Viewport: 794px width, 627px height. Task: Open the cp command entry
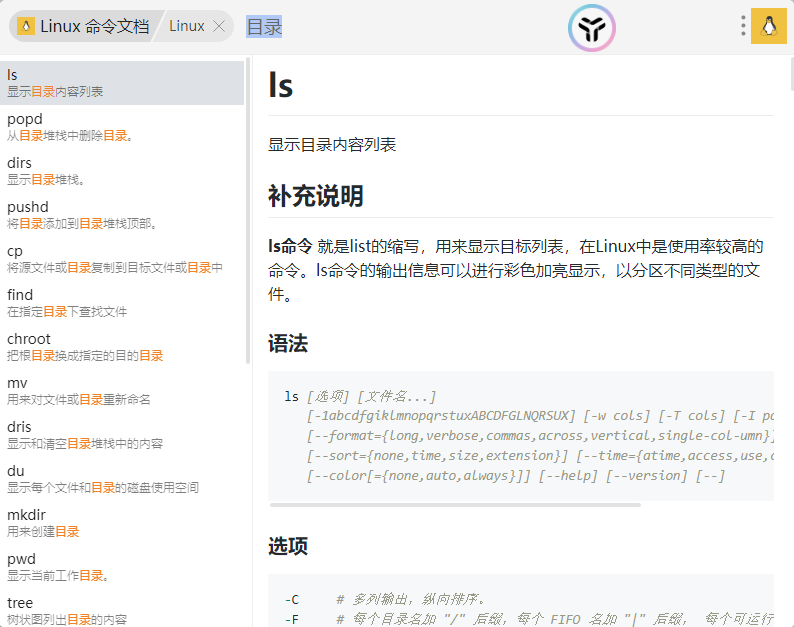(122, 259)
